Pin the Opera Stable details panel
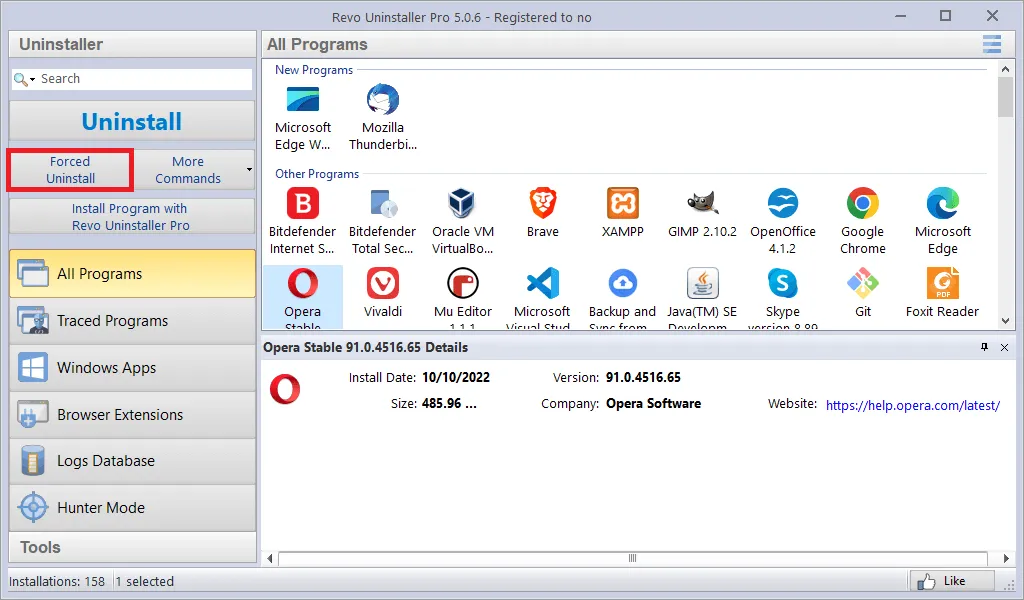This screenshot has height=600, width=1024. (x=984, y=347)
